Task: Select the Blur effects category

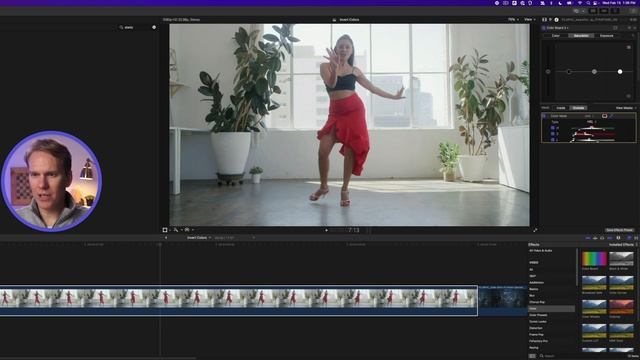Action: point(532,296)
